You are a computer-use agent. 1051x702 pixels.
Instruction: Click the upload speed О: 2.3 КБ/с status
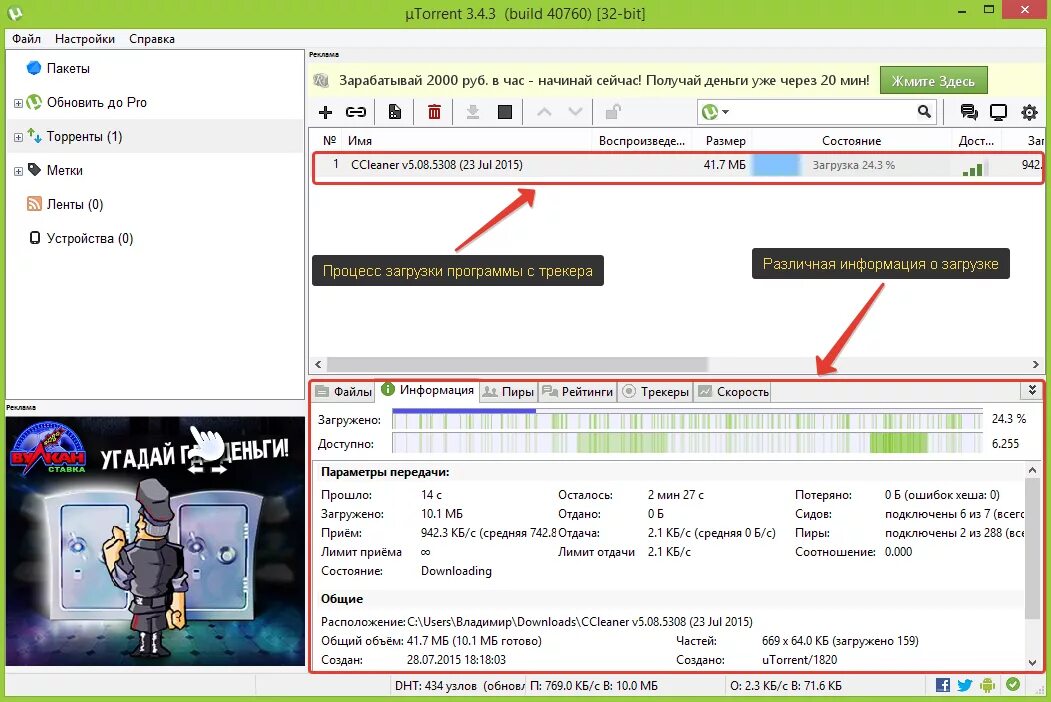point(786,686)
